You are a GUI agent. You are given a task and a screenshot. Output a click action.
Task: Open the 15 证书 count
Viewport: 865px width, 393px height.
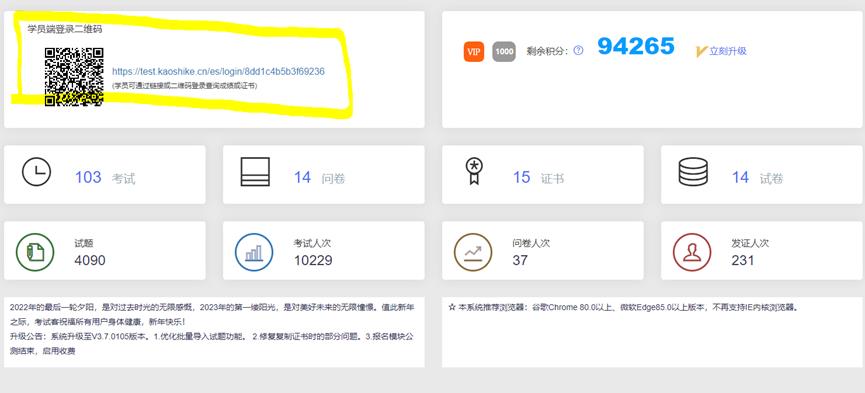point(521,177)
